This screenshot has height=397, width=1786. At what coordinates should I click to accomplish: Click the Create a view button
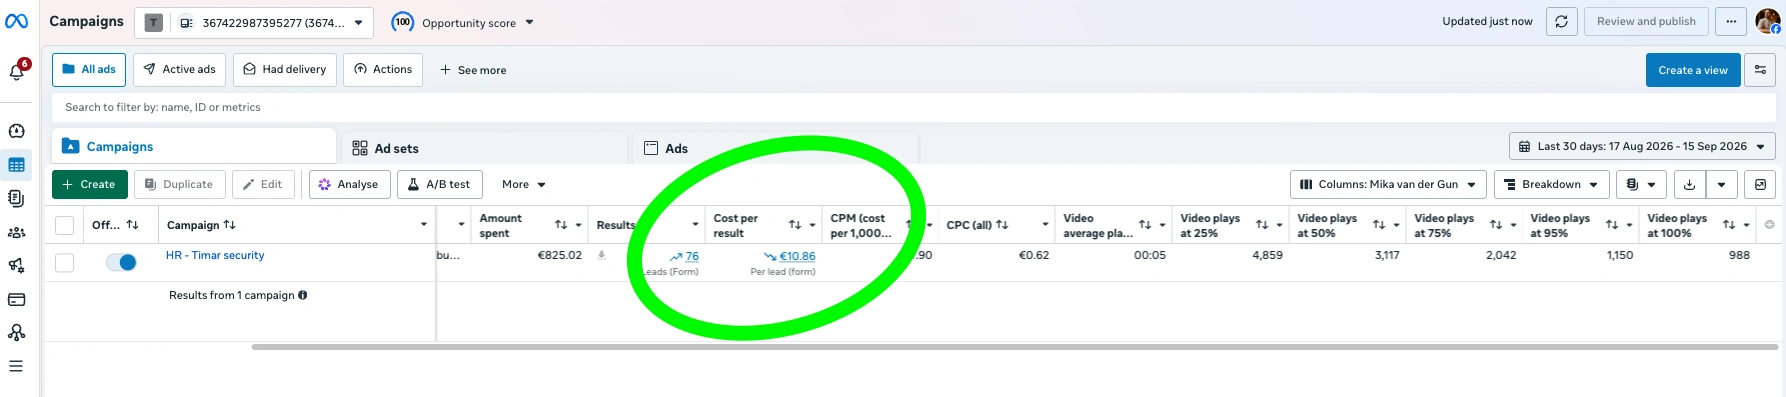click(x=1693, y=70)
